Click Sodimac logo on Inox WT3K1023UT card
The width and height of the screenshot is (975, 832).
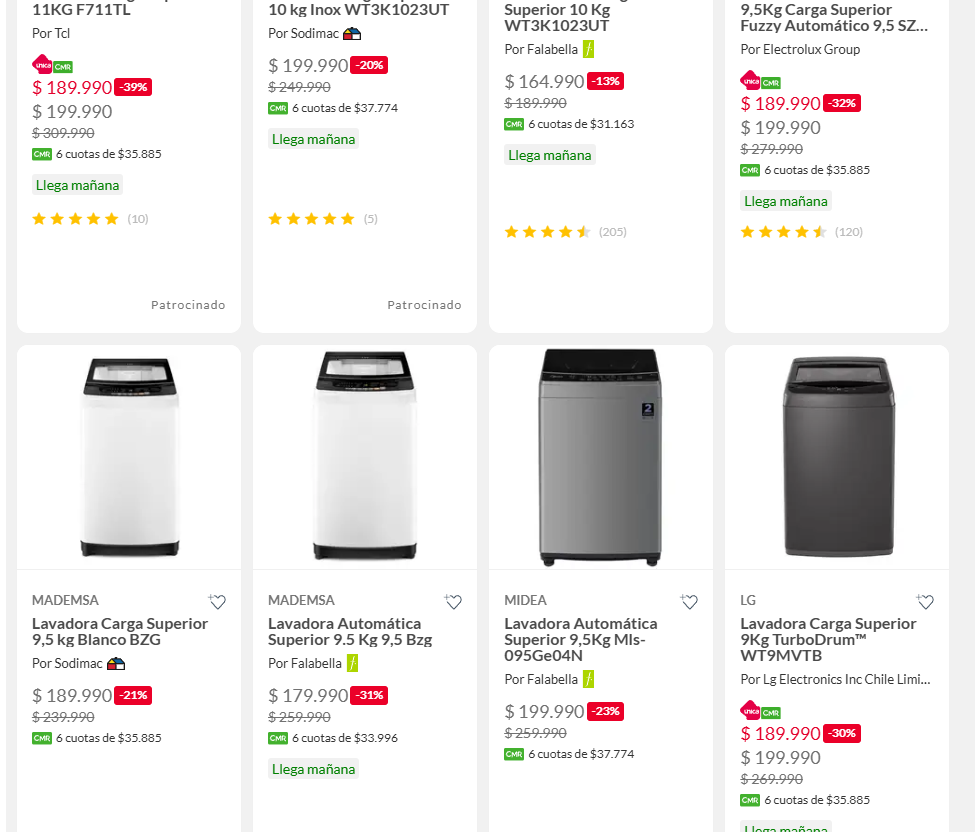352,34
